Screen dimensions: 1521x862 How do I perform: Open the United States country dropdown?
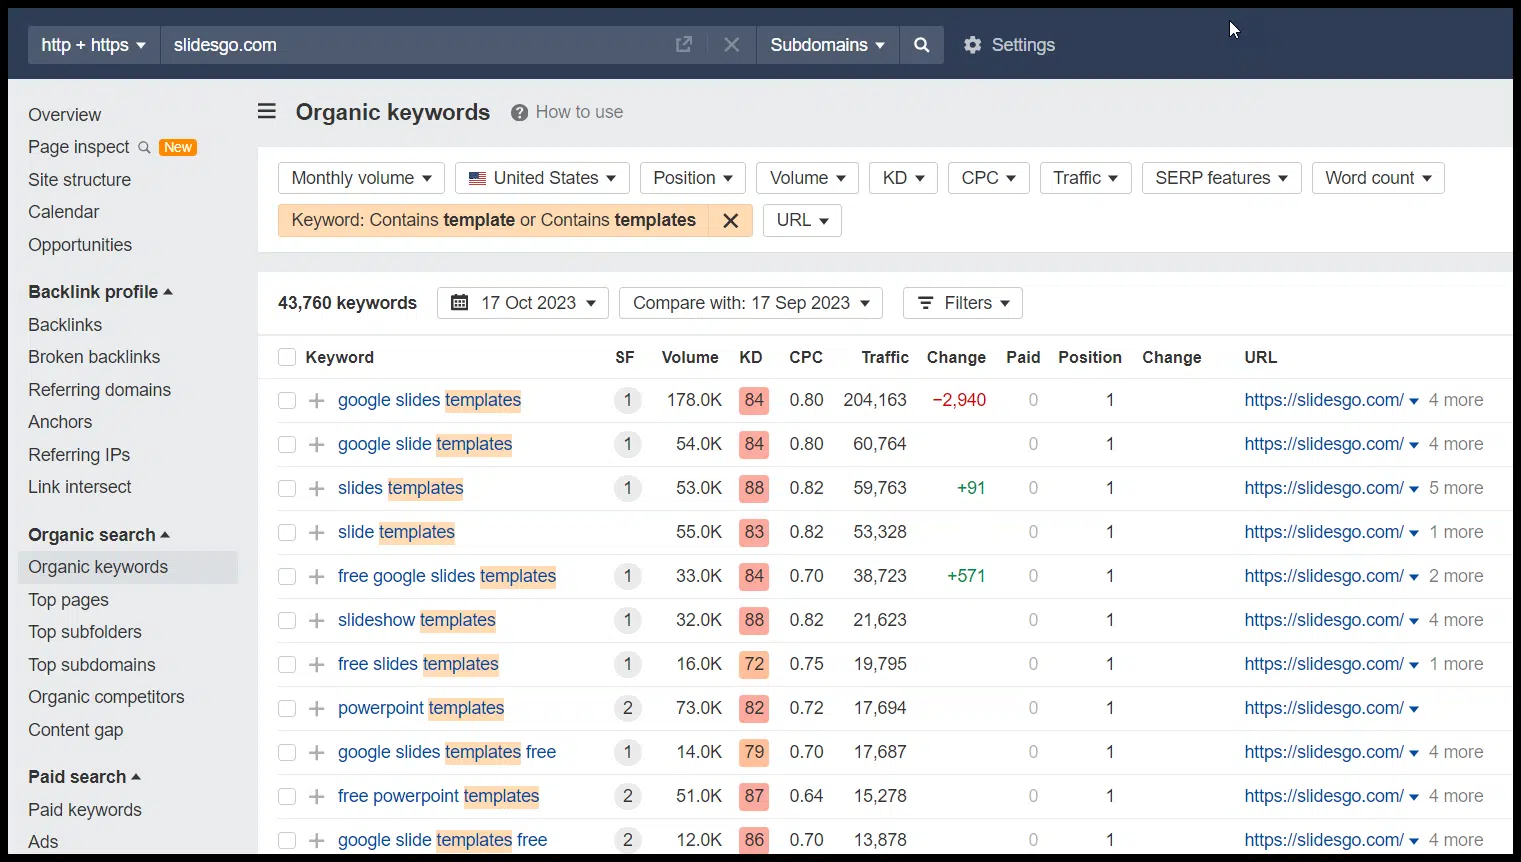point(542,178)
